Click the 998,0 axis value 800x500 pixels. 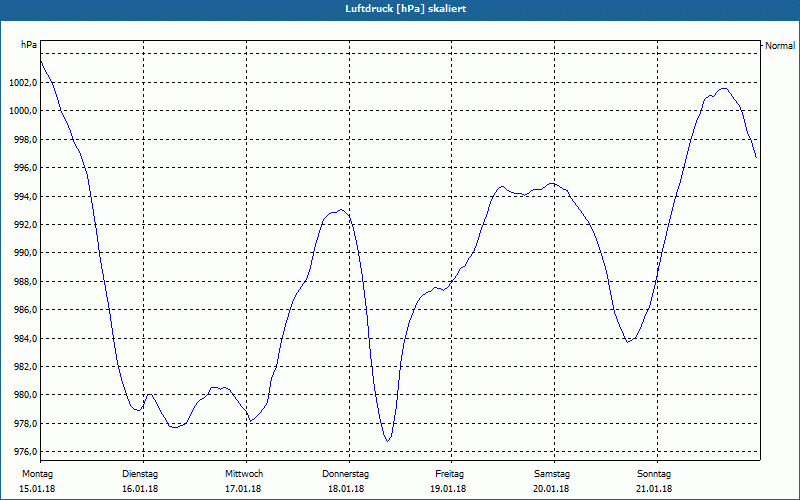pyautogui.click(x=26, y=140)
